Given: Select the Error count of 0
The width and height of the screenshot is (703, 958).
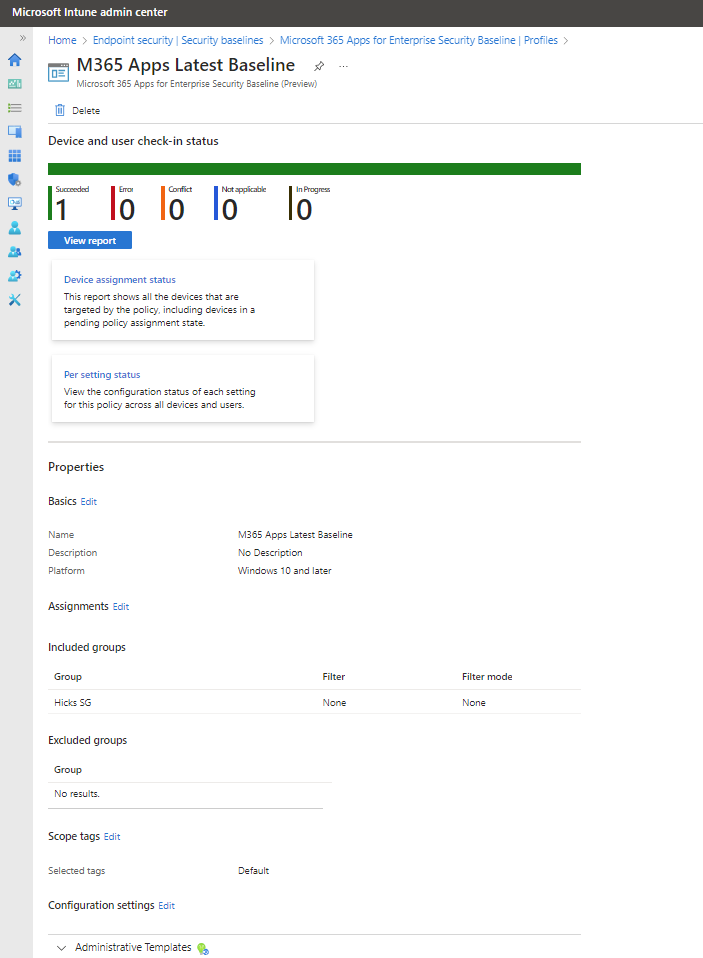Looking at the screenshot, I should (127, 210).
